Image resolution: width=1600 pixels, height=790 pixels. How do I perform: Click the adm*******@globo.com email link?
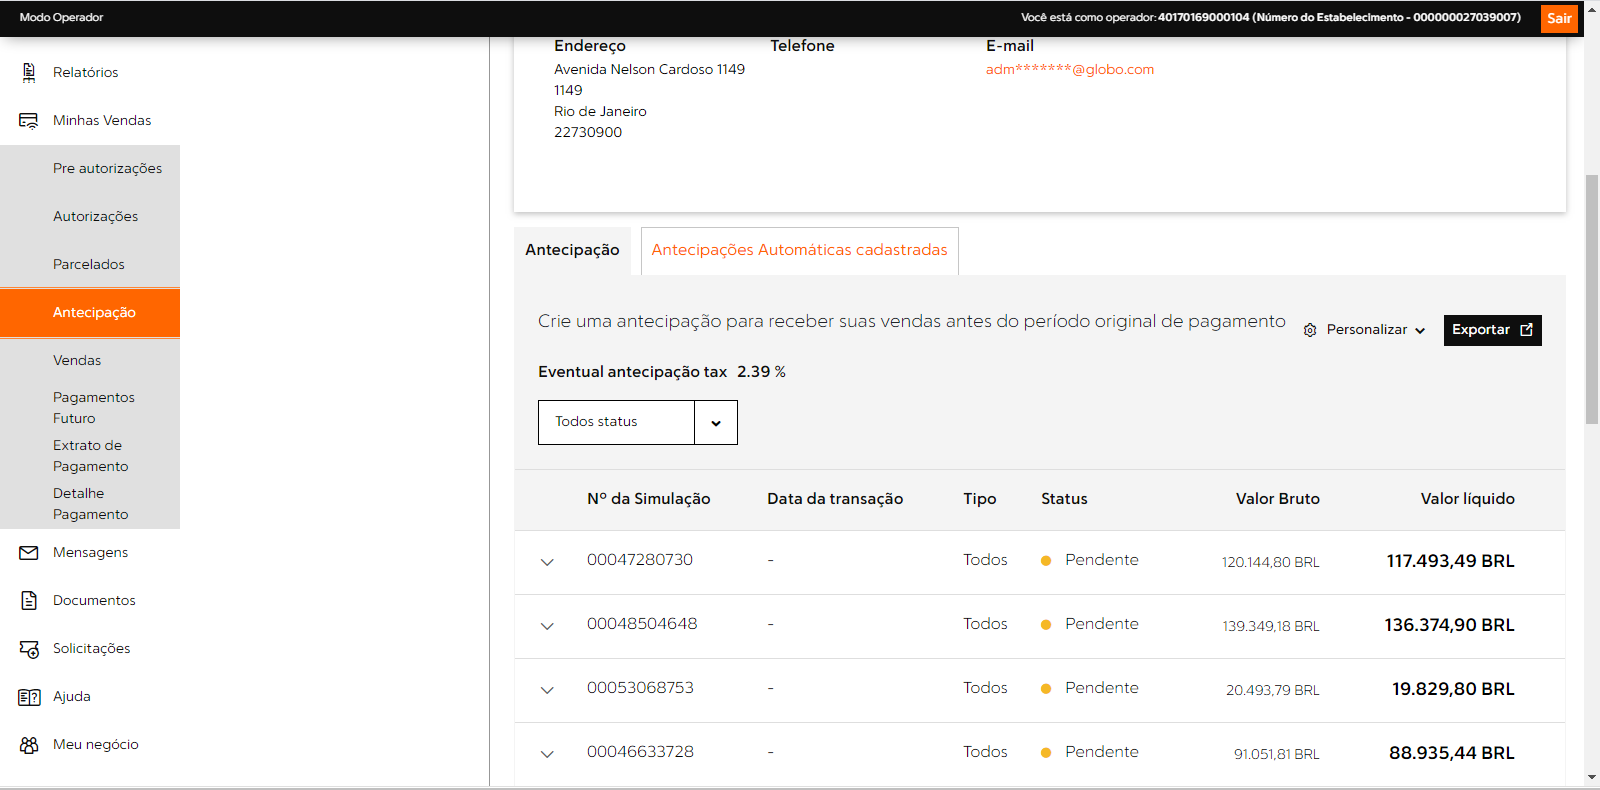tap(1069, 69)
